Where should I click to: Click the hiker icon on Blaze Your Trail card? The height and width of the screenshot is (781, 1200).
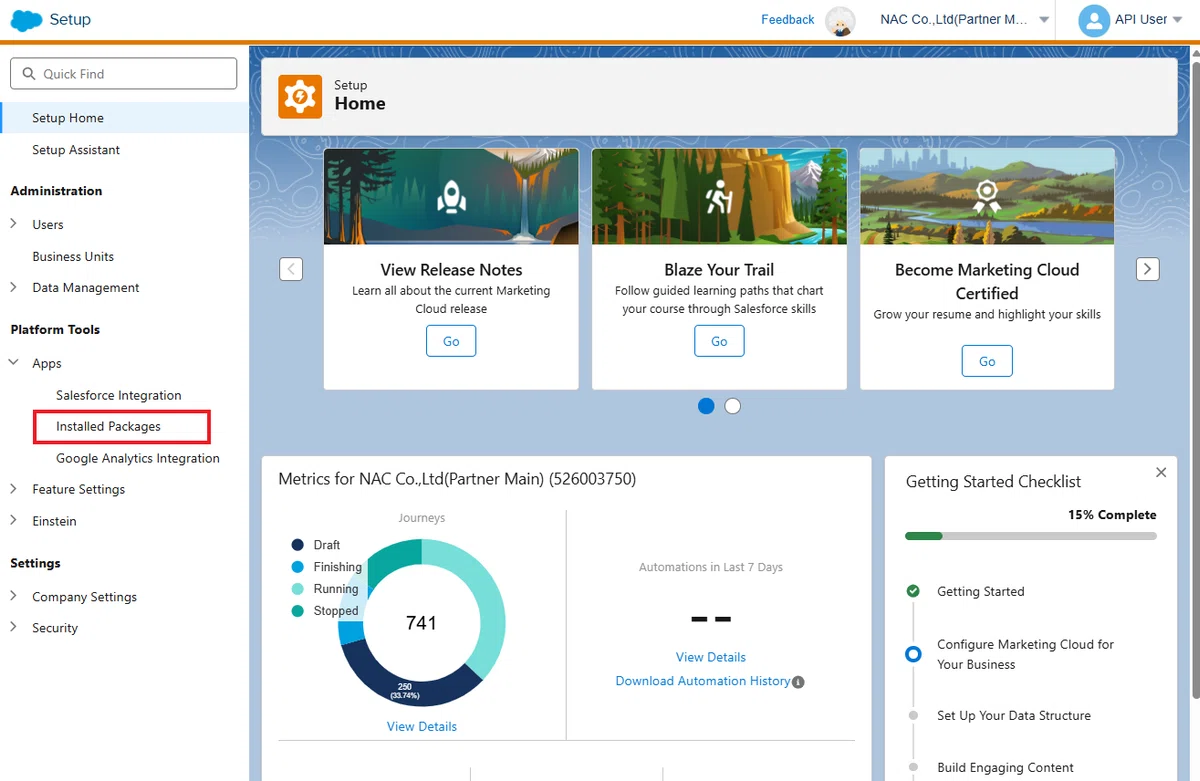click(x=719, y=197)
